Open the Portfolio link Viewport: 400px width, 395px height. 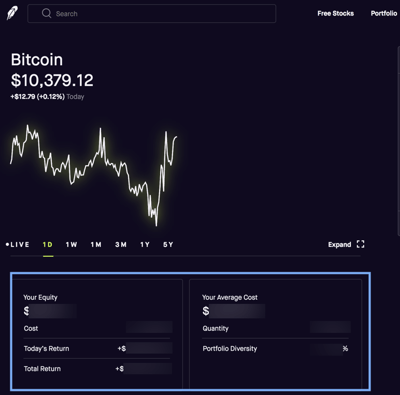[x=384, y=13]
